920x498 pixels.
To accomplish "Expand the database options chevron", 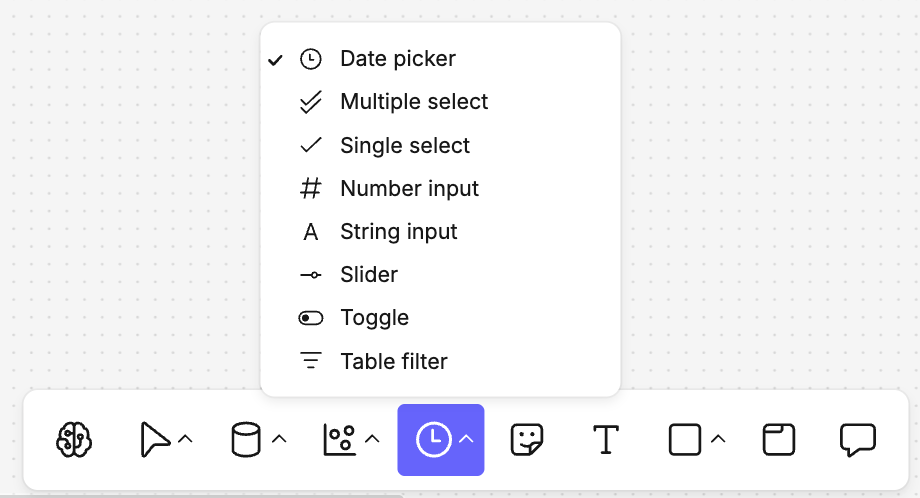I will 279,439.
